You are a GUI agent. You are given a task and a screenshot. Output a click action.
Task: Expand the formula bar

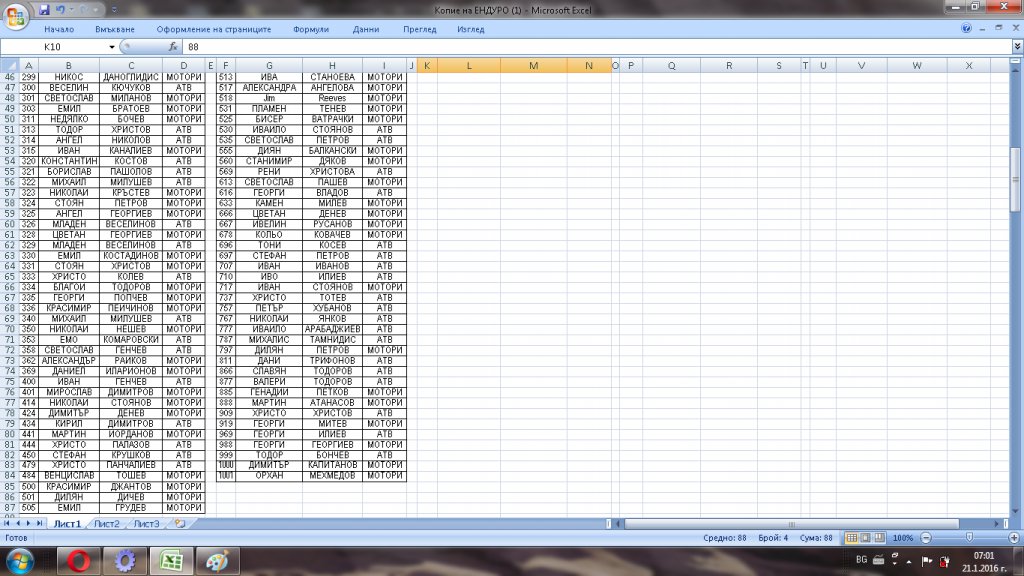tap(1016, 47)
